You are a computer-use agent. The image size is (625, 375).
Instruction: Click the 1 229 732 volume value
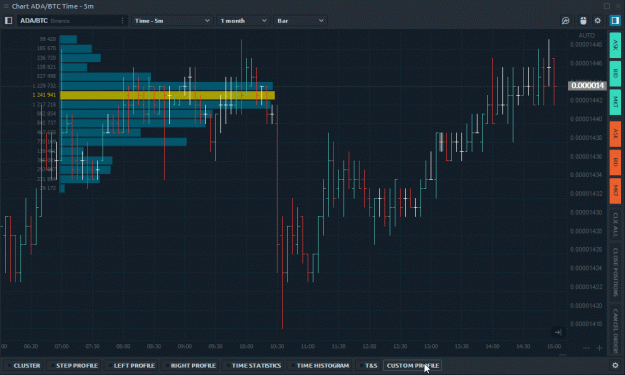[44, 86]
